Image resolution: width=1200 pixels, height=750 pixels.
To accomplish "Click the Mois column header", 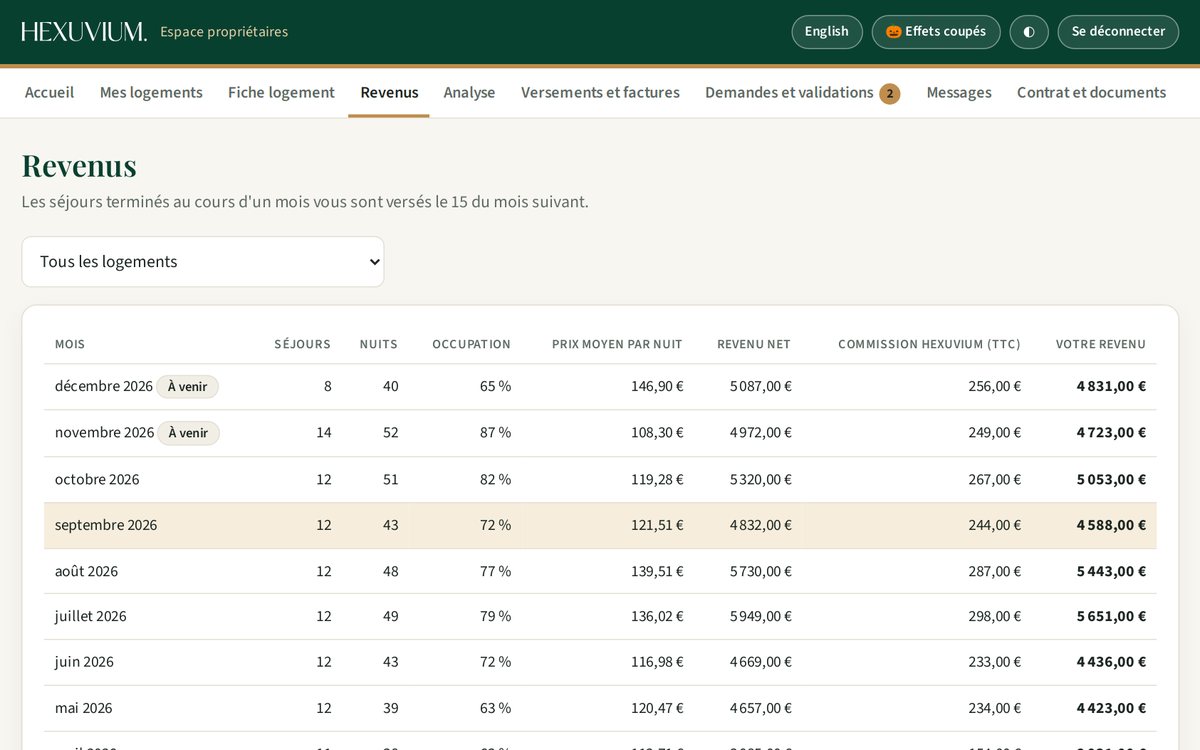I will [x=70, y=344].
